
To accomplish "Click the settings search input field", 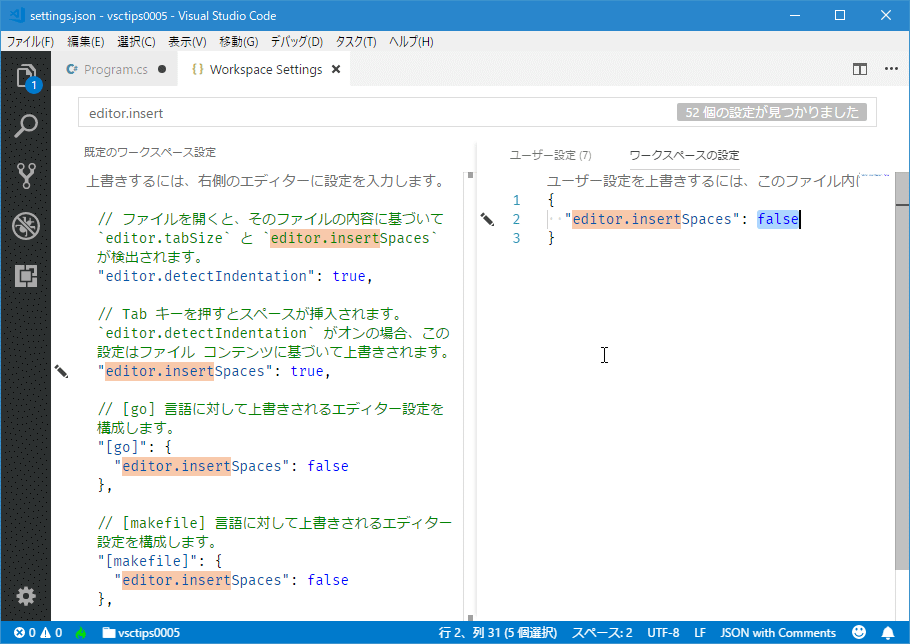I will pos(380,113).
